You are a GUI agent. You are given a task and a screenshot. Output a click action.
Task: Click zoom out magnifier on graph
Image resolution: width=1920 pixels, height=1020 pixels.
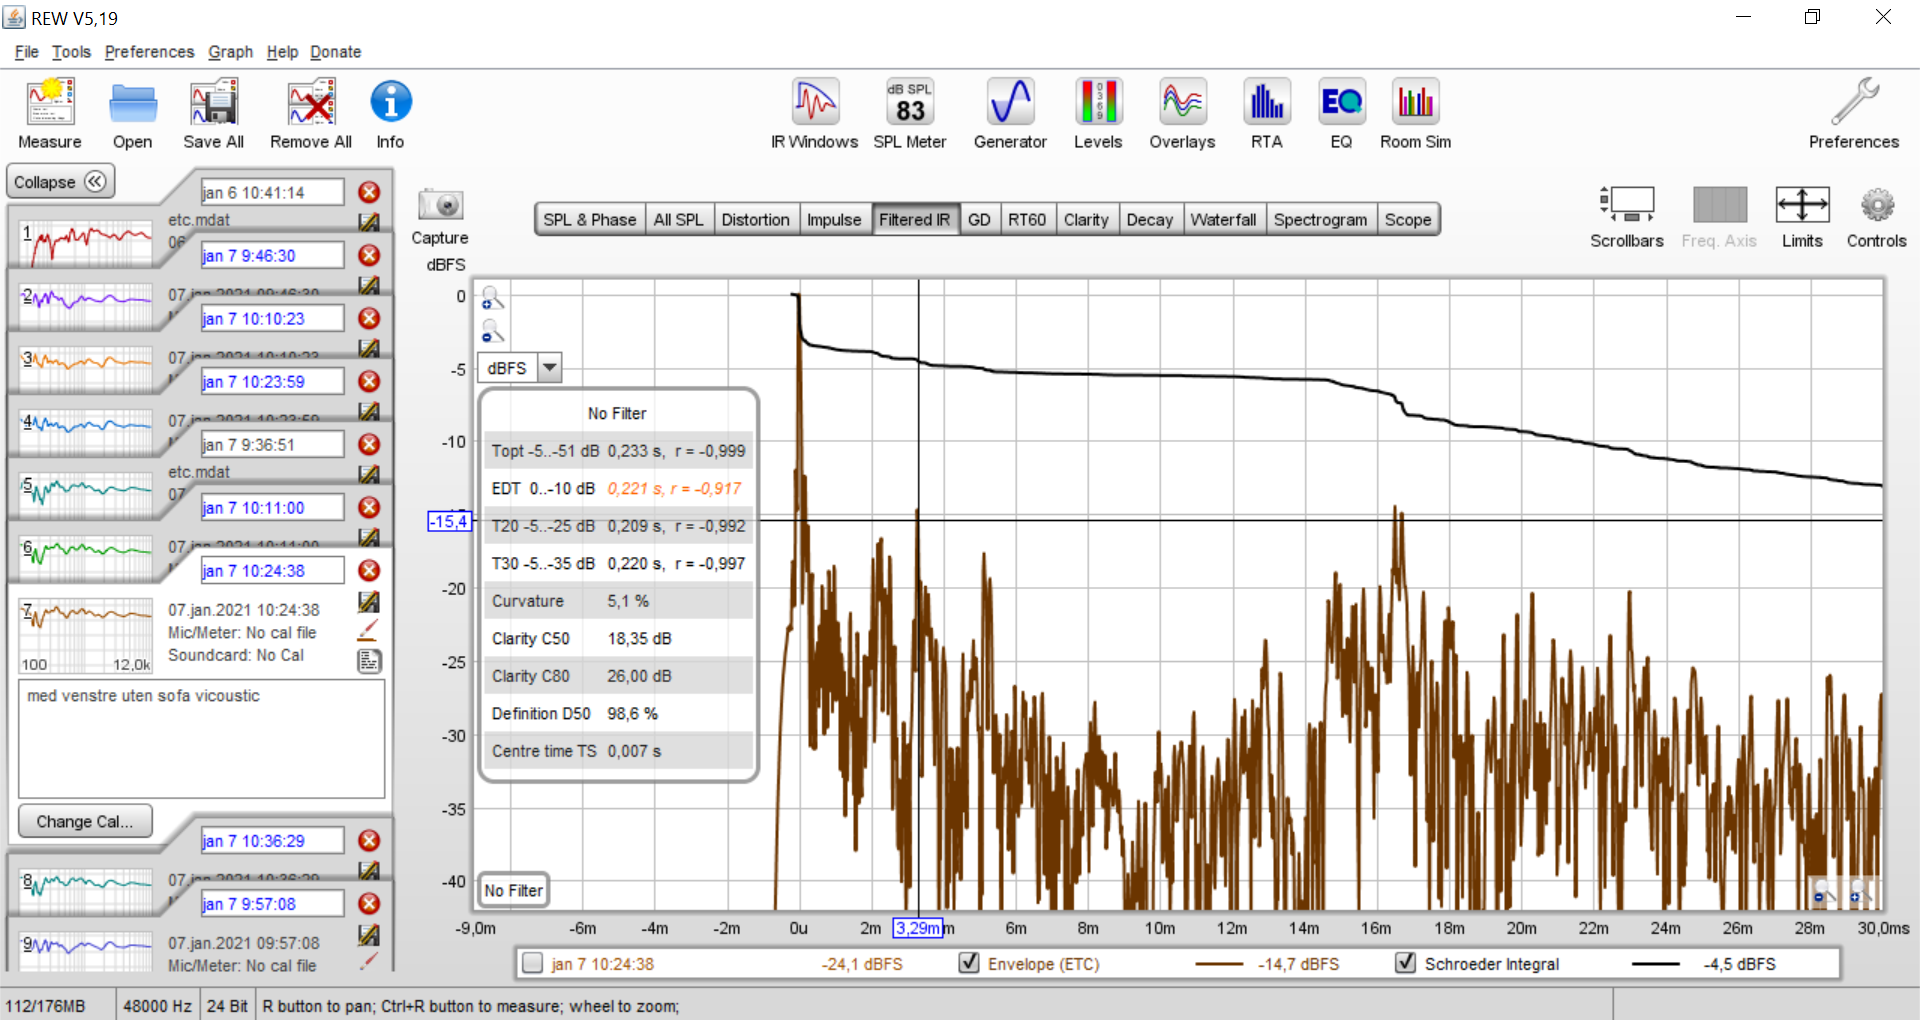coord(493,331)
